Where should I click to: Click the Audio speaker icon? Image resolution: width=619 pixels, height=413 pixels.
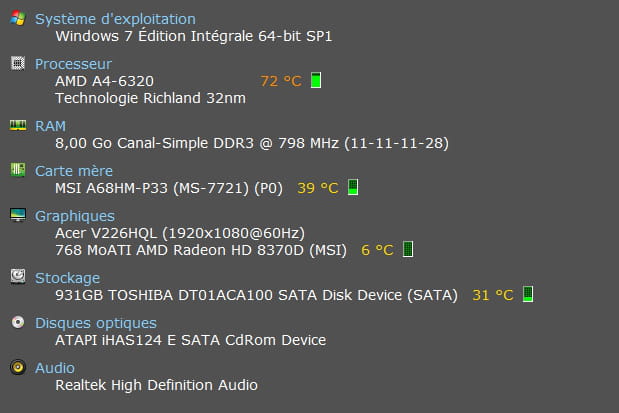coord(17,368)
